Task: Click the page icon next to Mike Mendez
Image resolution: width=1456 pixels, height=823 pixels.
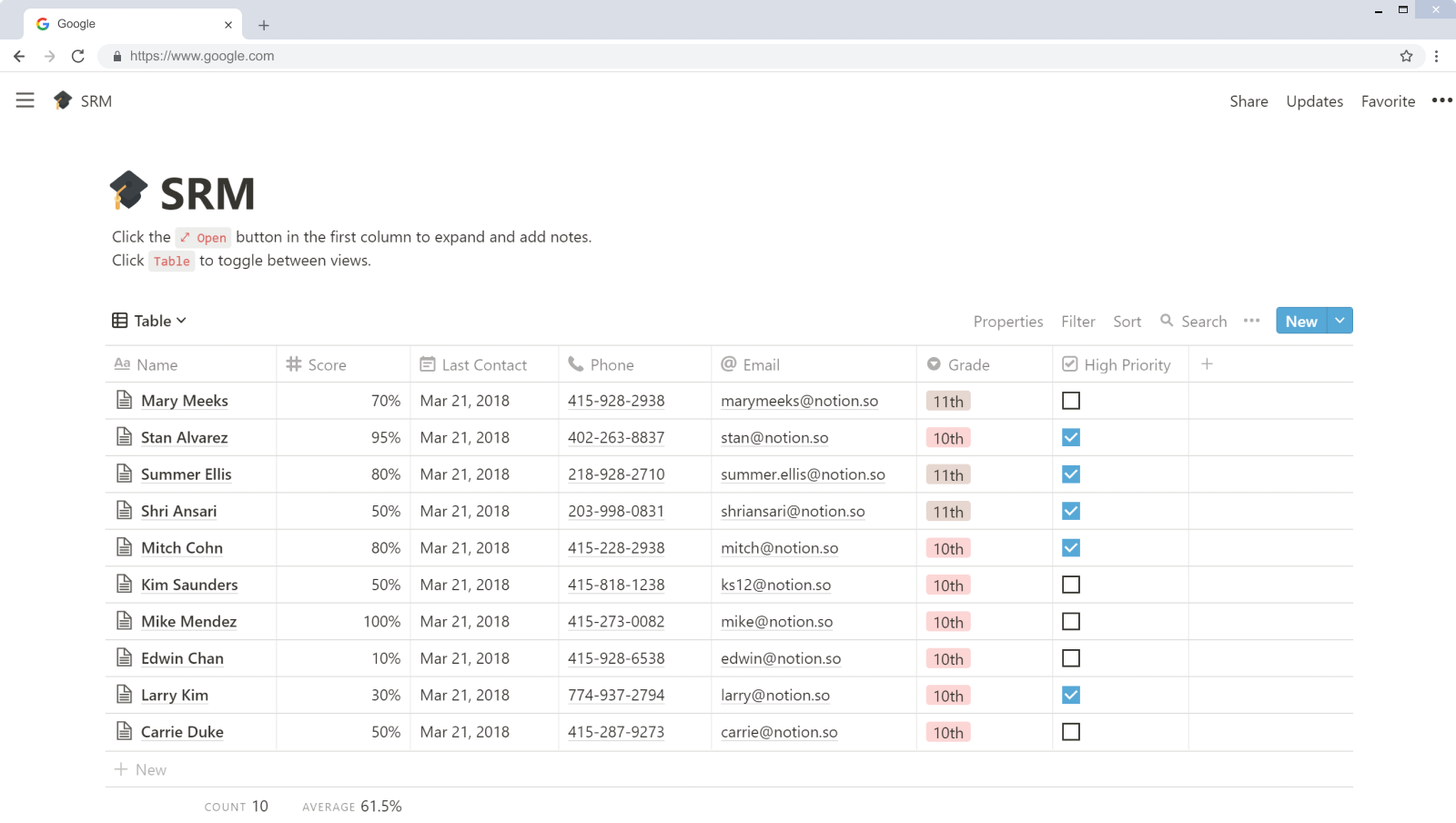Action: [124, 621]
